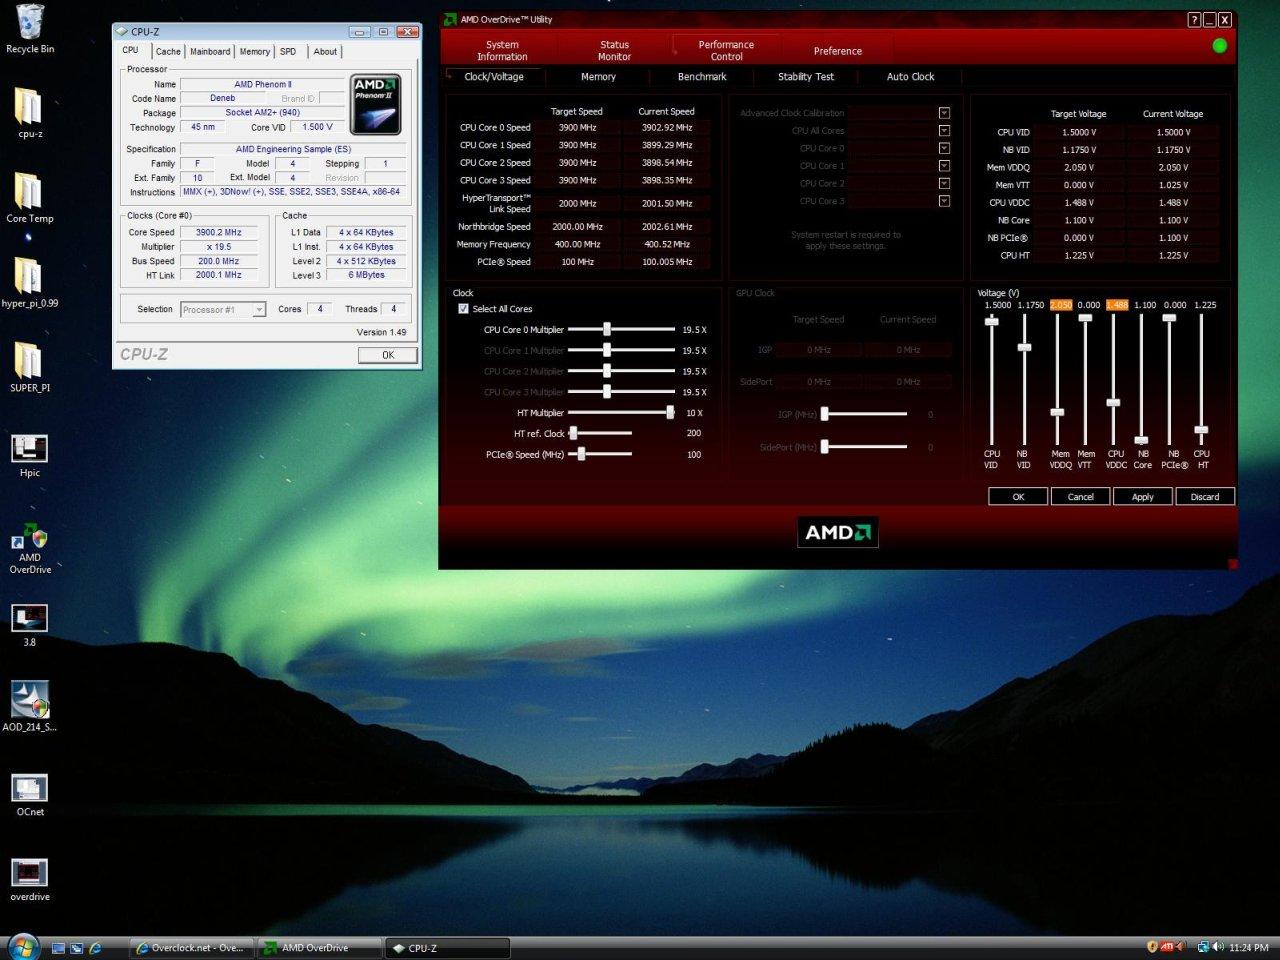
Task: Click the OverDrive help question mark button
Action: (1194, 20)
